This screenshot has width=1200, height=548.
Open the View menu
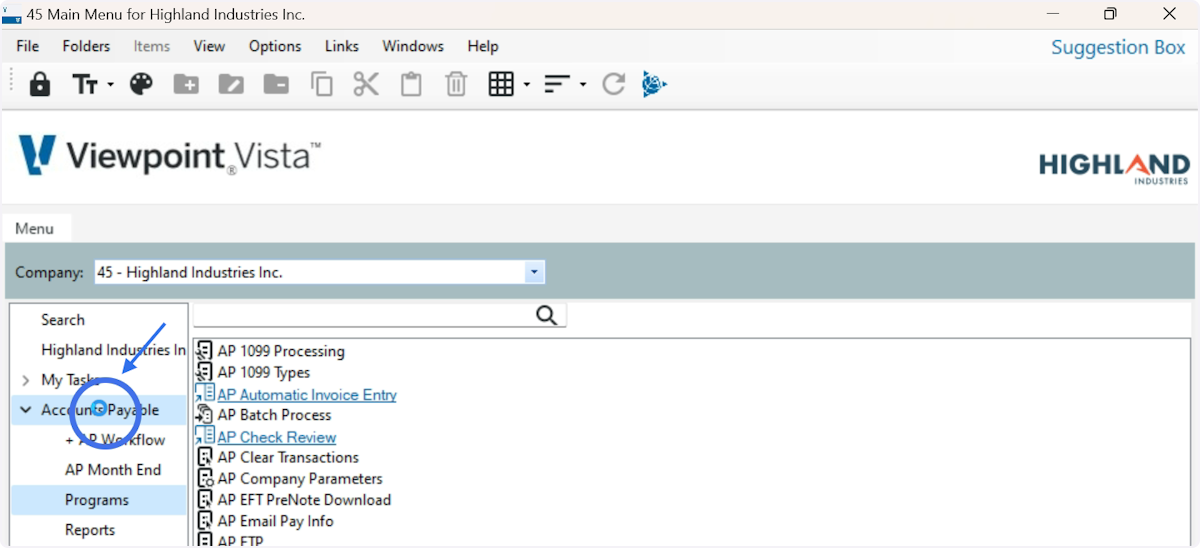pos(209,46)
